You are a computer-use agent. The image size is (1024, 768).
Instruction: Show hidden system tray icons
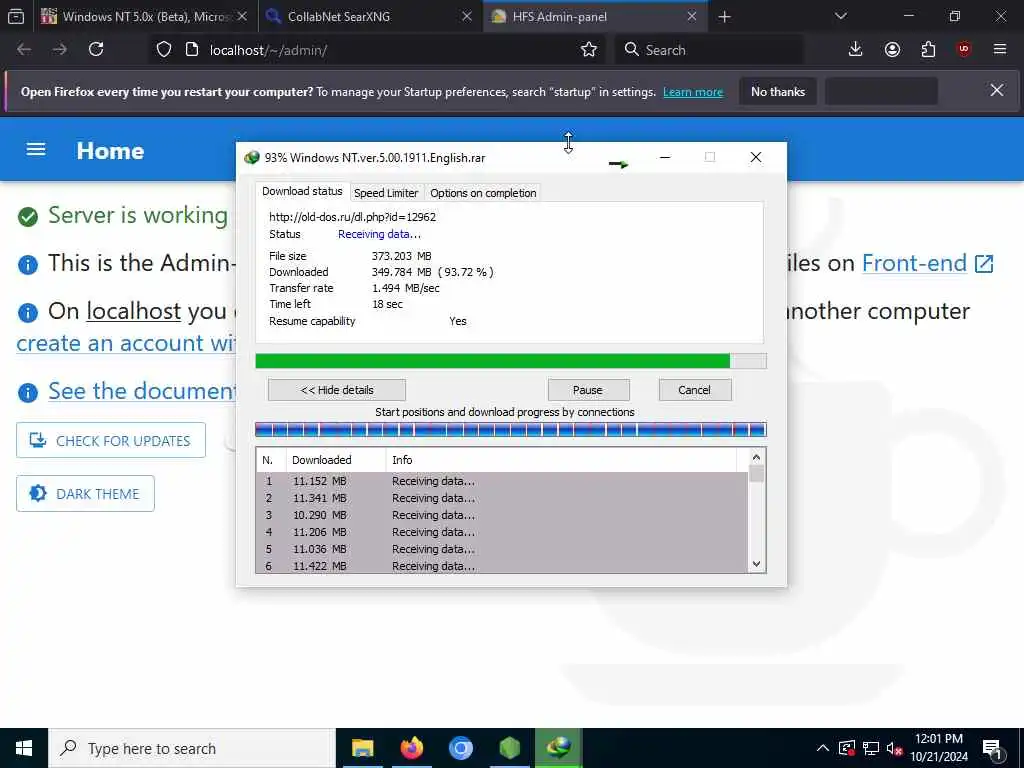[823, 748]
